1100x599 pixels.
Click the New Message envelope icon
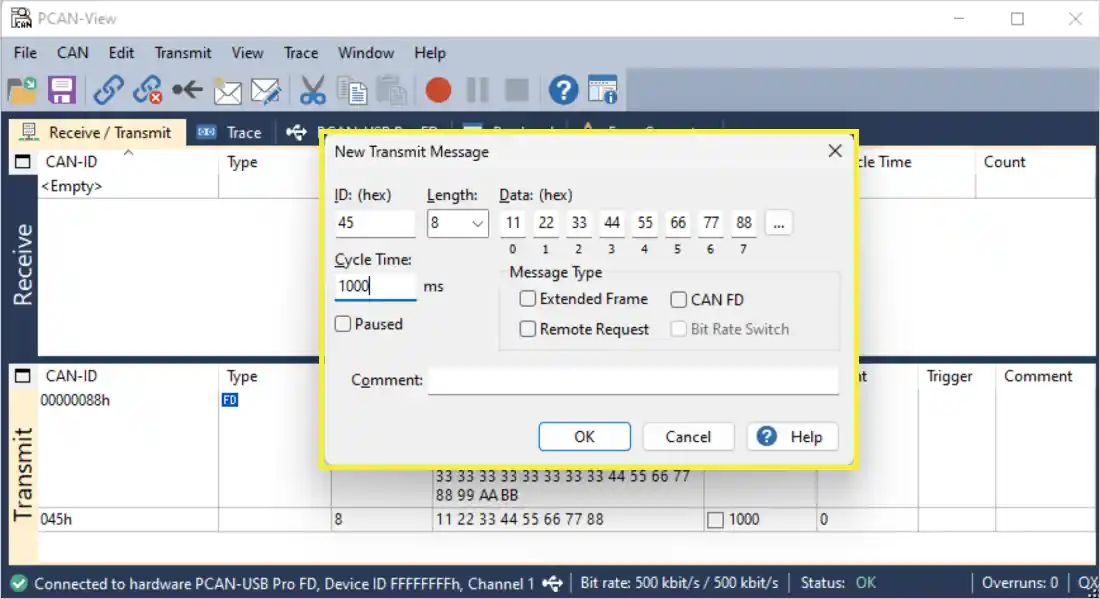coord(227,91)
